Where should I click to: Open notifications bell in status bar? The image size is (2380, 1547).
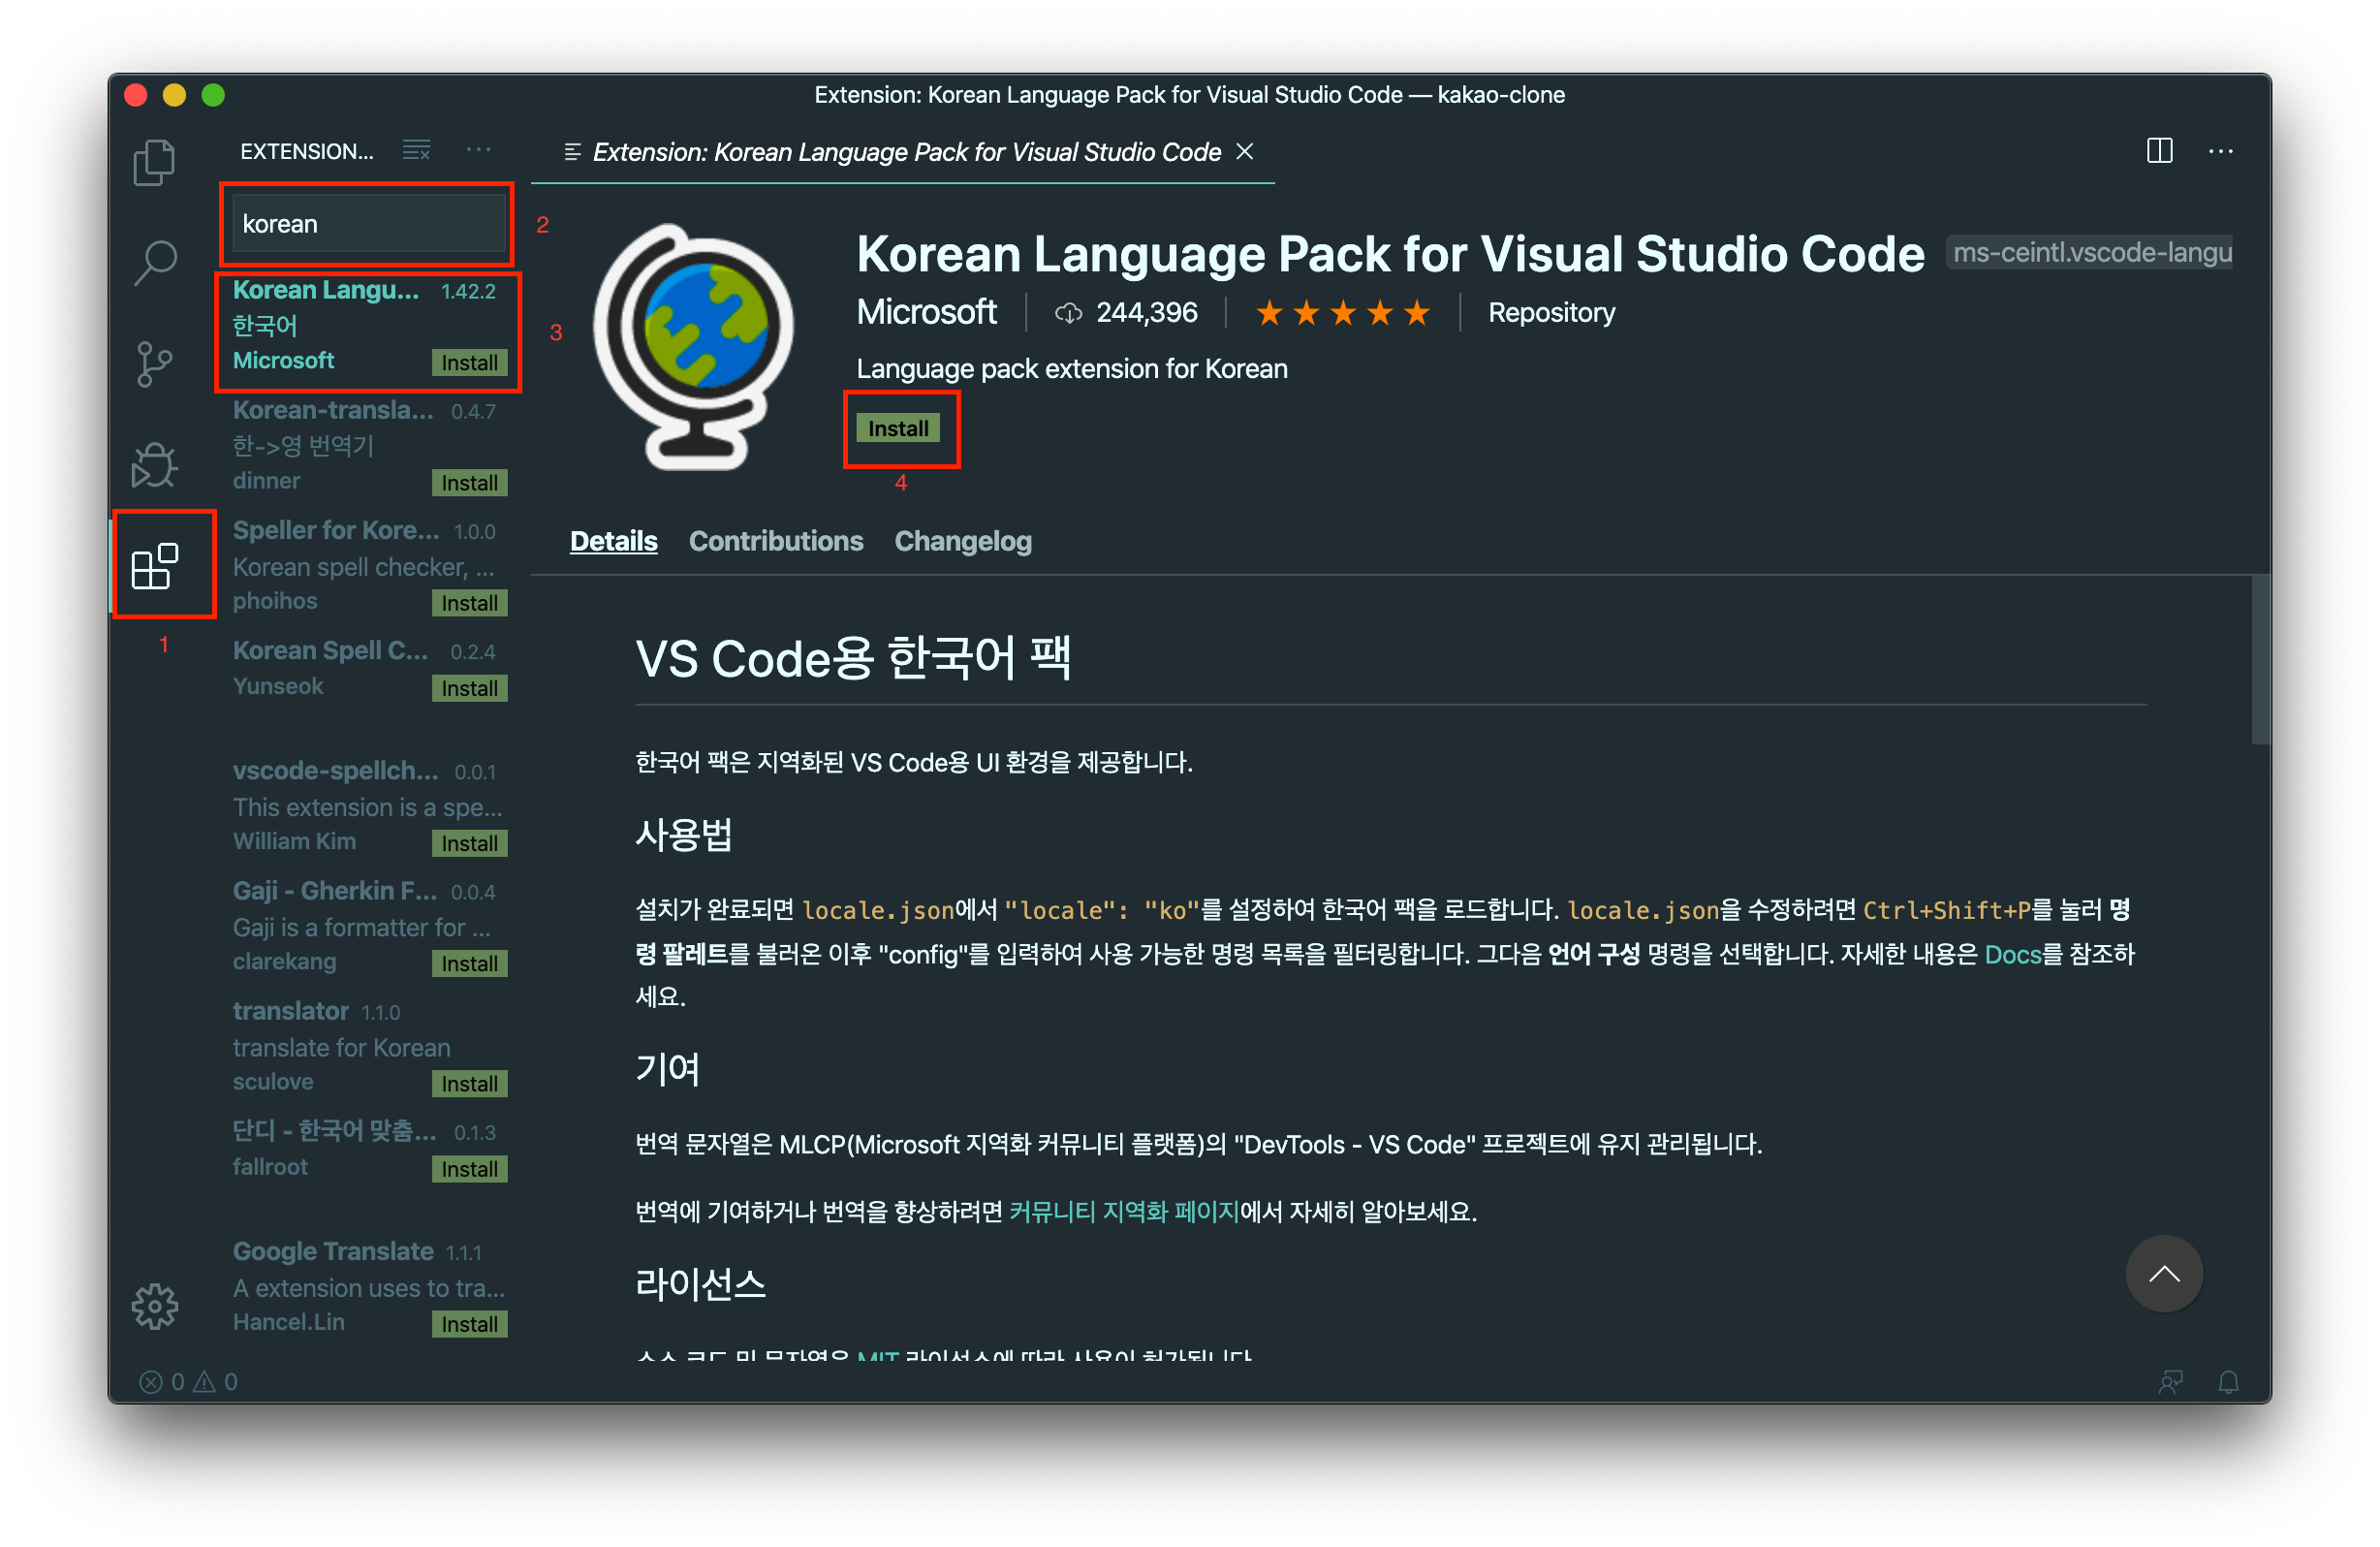point(2228,1381)
